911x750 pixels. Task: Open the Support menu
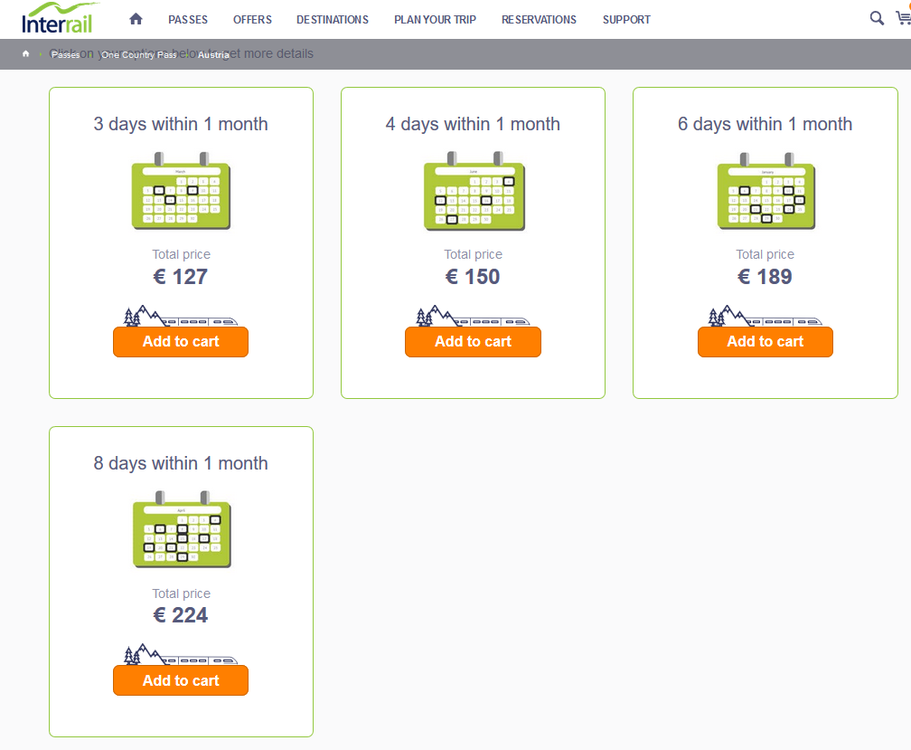click(626, 20)
